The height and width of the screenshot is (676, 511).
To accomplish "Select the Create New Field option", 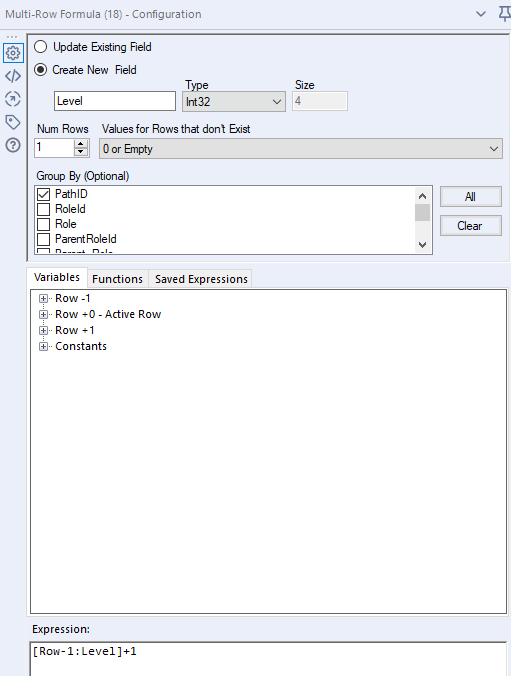I will click(x=41, y=70).
